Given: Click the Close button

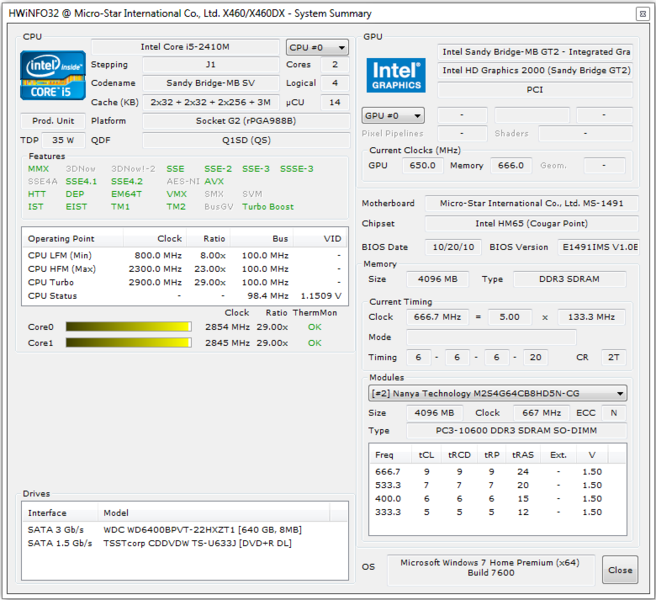Looking at the screenshot, I should (620, 570).
